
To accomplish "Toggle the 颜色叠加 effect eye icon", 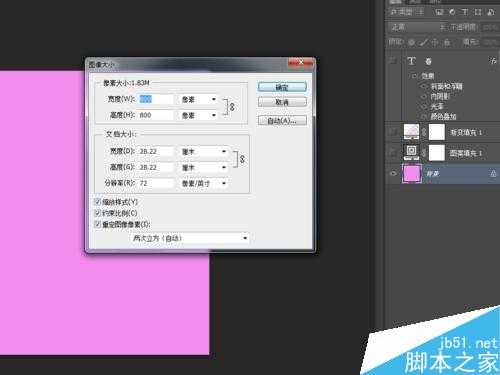I will click(424, 116).
